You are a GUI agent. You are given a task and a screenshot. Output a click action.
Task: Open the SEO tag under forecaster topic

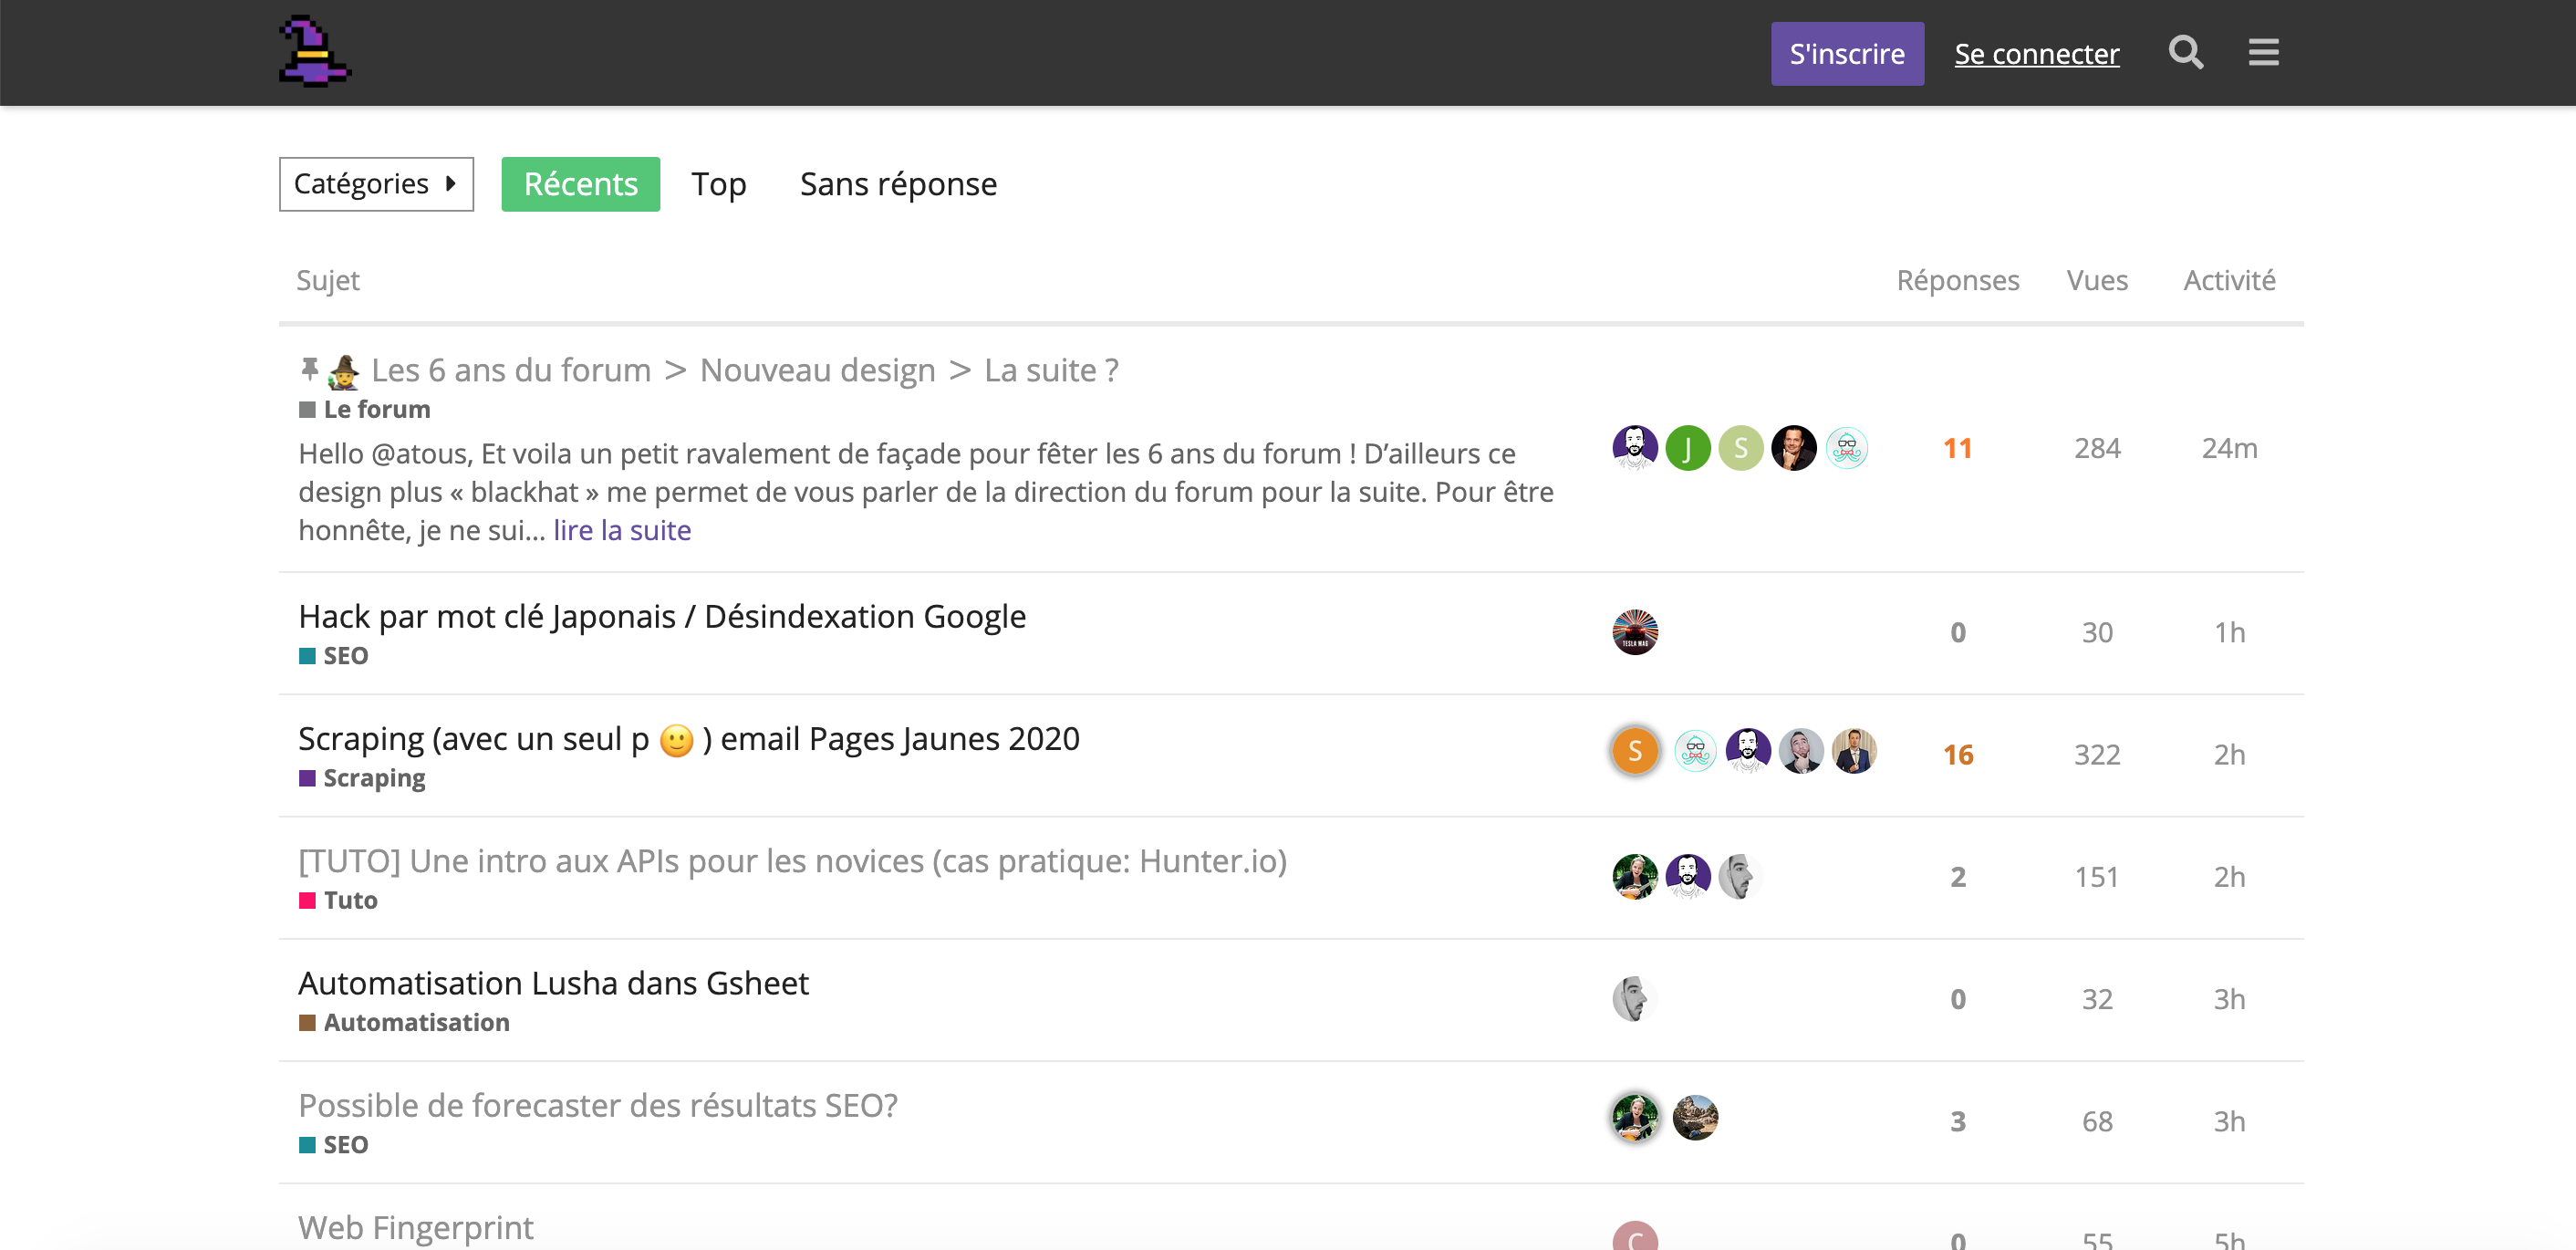click(334, 1144)
